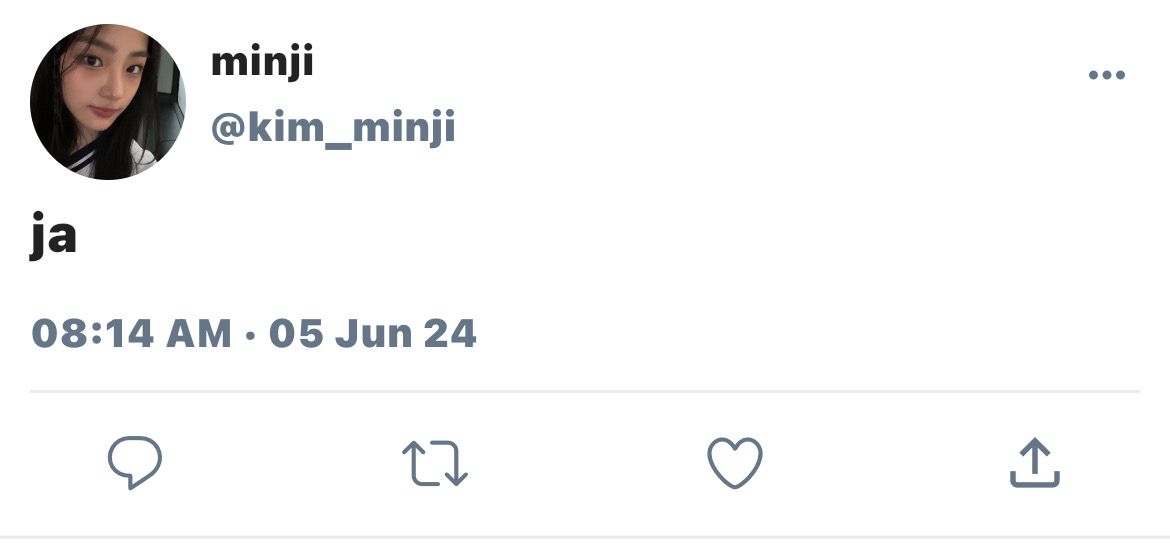Open profile via the display name minji
Image resolution: width=1170 pixels, height=555 pixels.
coord(262,63)
